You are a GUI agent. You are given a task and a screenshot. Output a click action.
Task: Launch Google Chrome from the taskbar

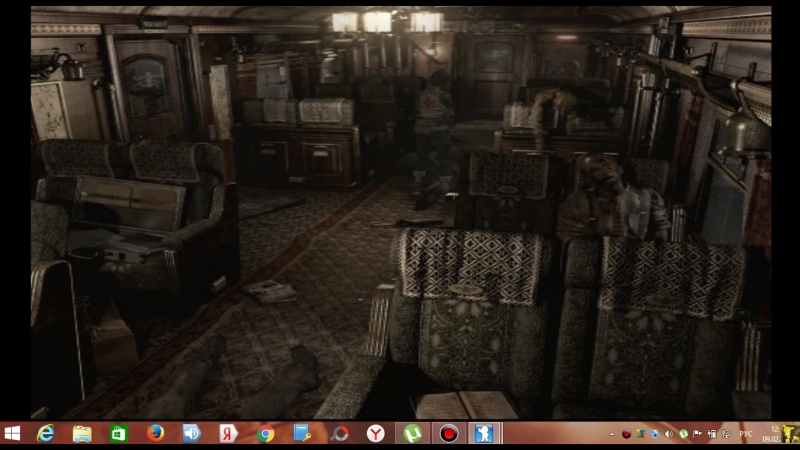pyautogui.click(x=265, y=434)
